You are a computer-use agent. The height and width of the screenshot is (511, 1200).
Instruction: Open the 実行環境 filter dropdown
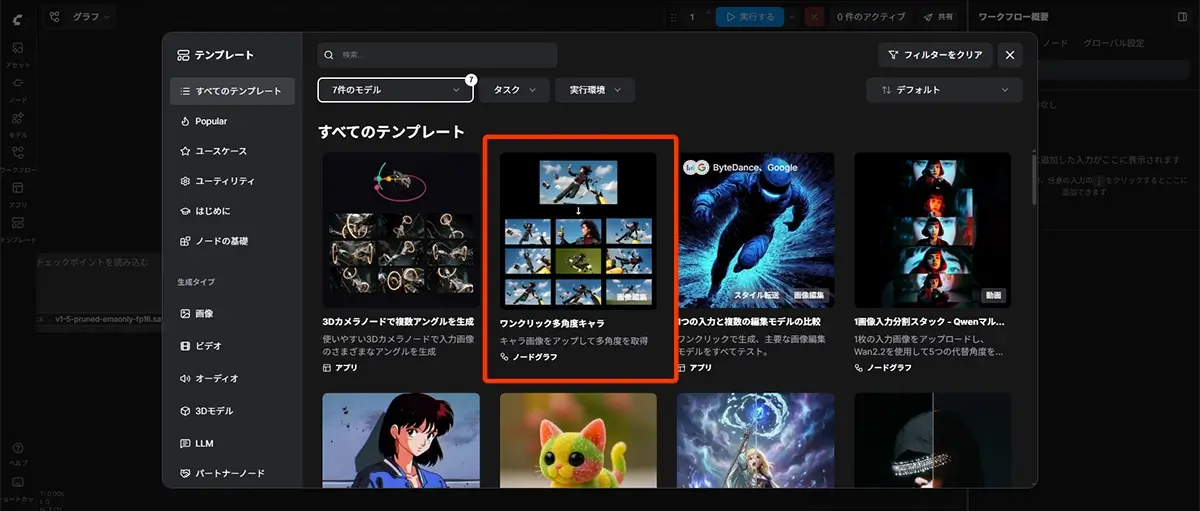click(595, 90)
